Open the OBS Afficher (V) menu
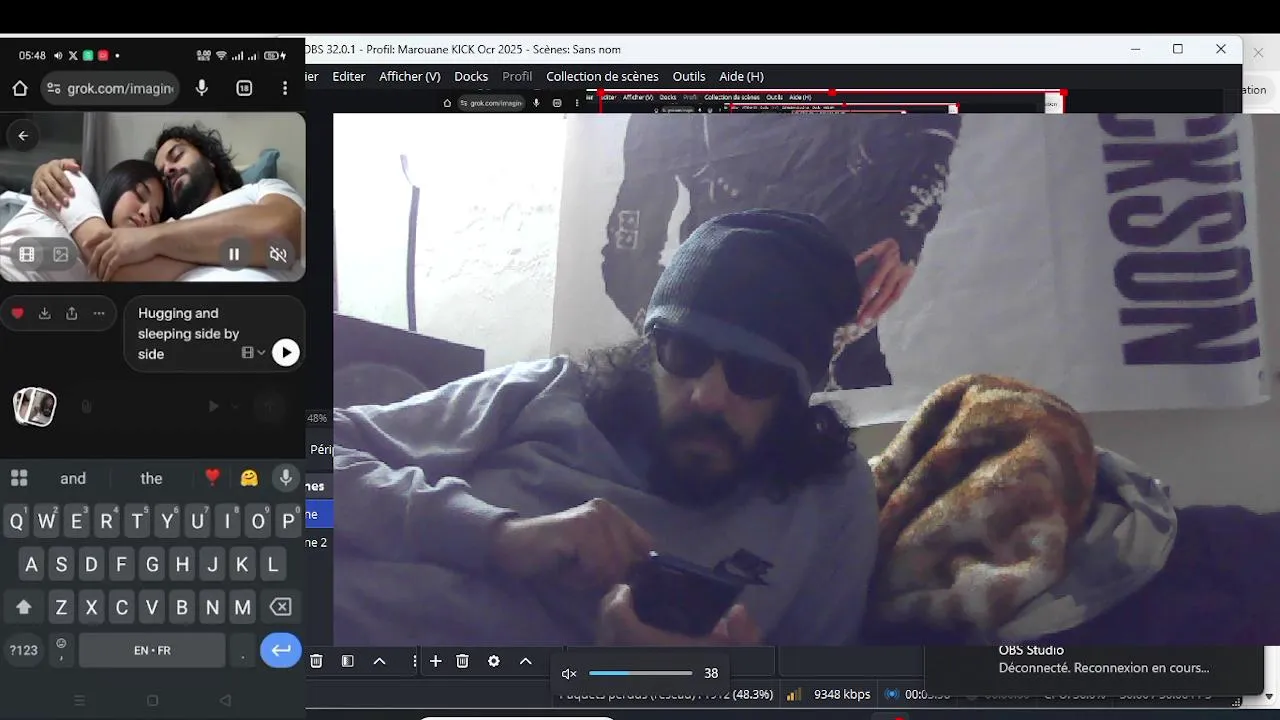1280x720 pixels. tap(410, 76)
